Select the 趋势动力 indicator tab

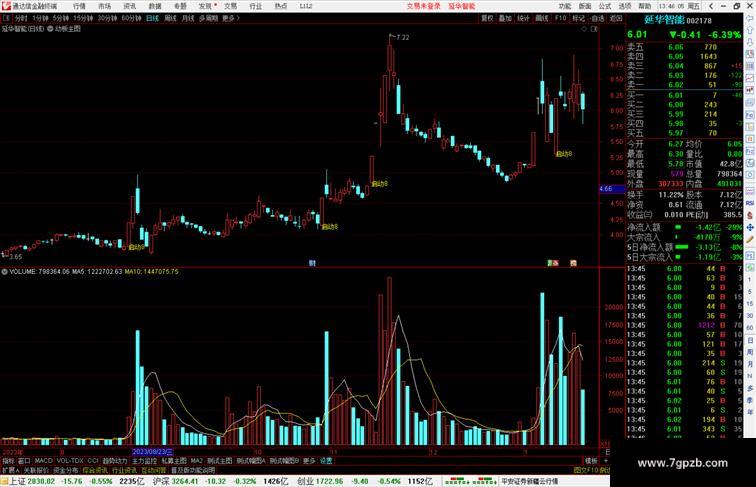click(x=115, y=461)
